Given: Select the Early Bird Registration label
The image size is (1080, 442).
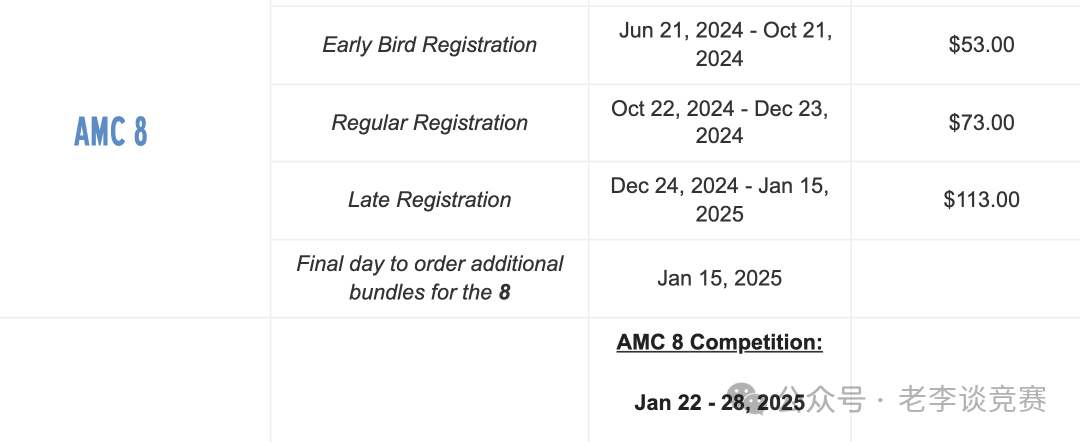Looking at the screenshot, I should click(429, 45).
